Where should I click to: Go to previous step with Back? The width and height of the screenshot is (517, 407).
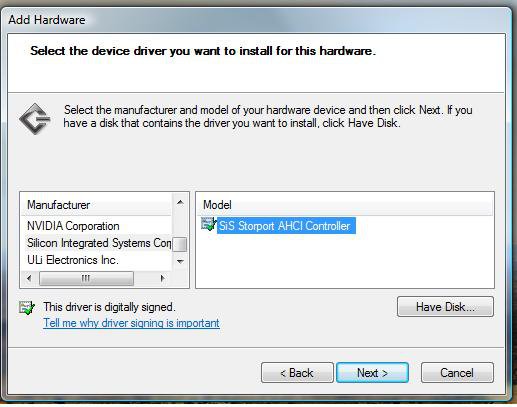click(x=297, y=373)
